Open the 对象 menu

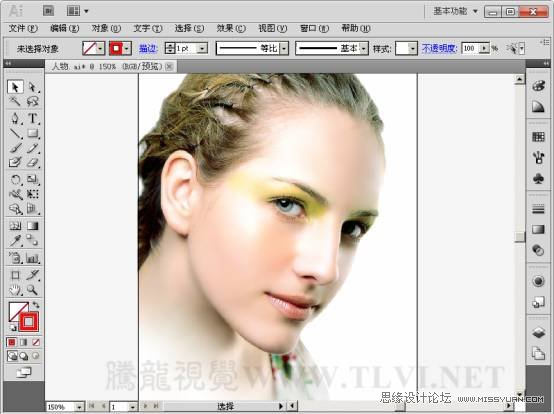(106, 28)
